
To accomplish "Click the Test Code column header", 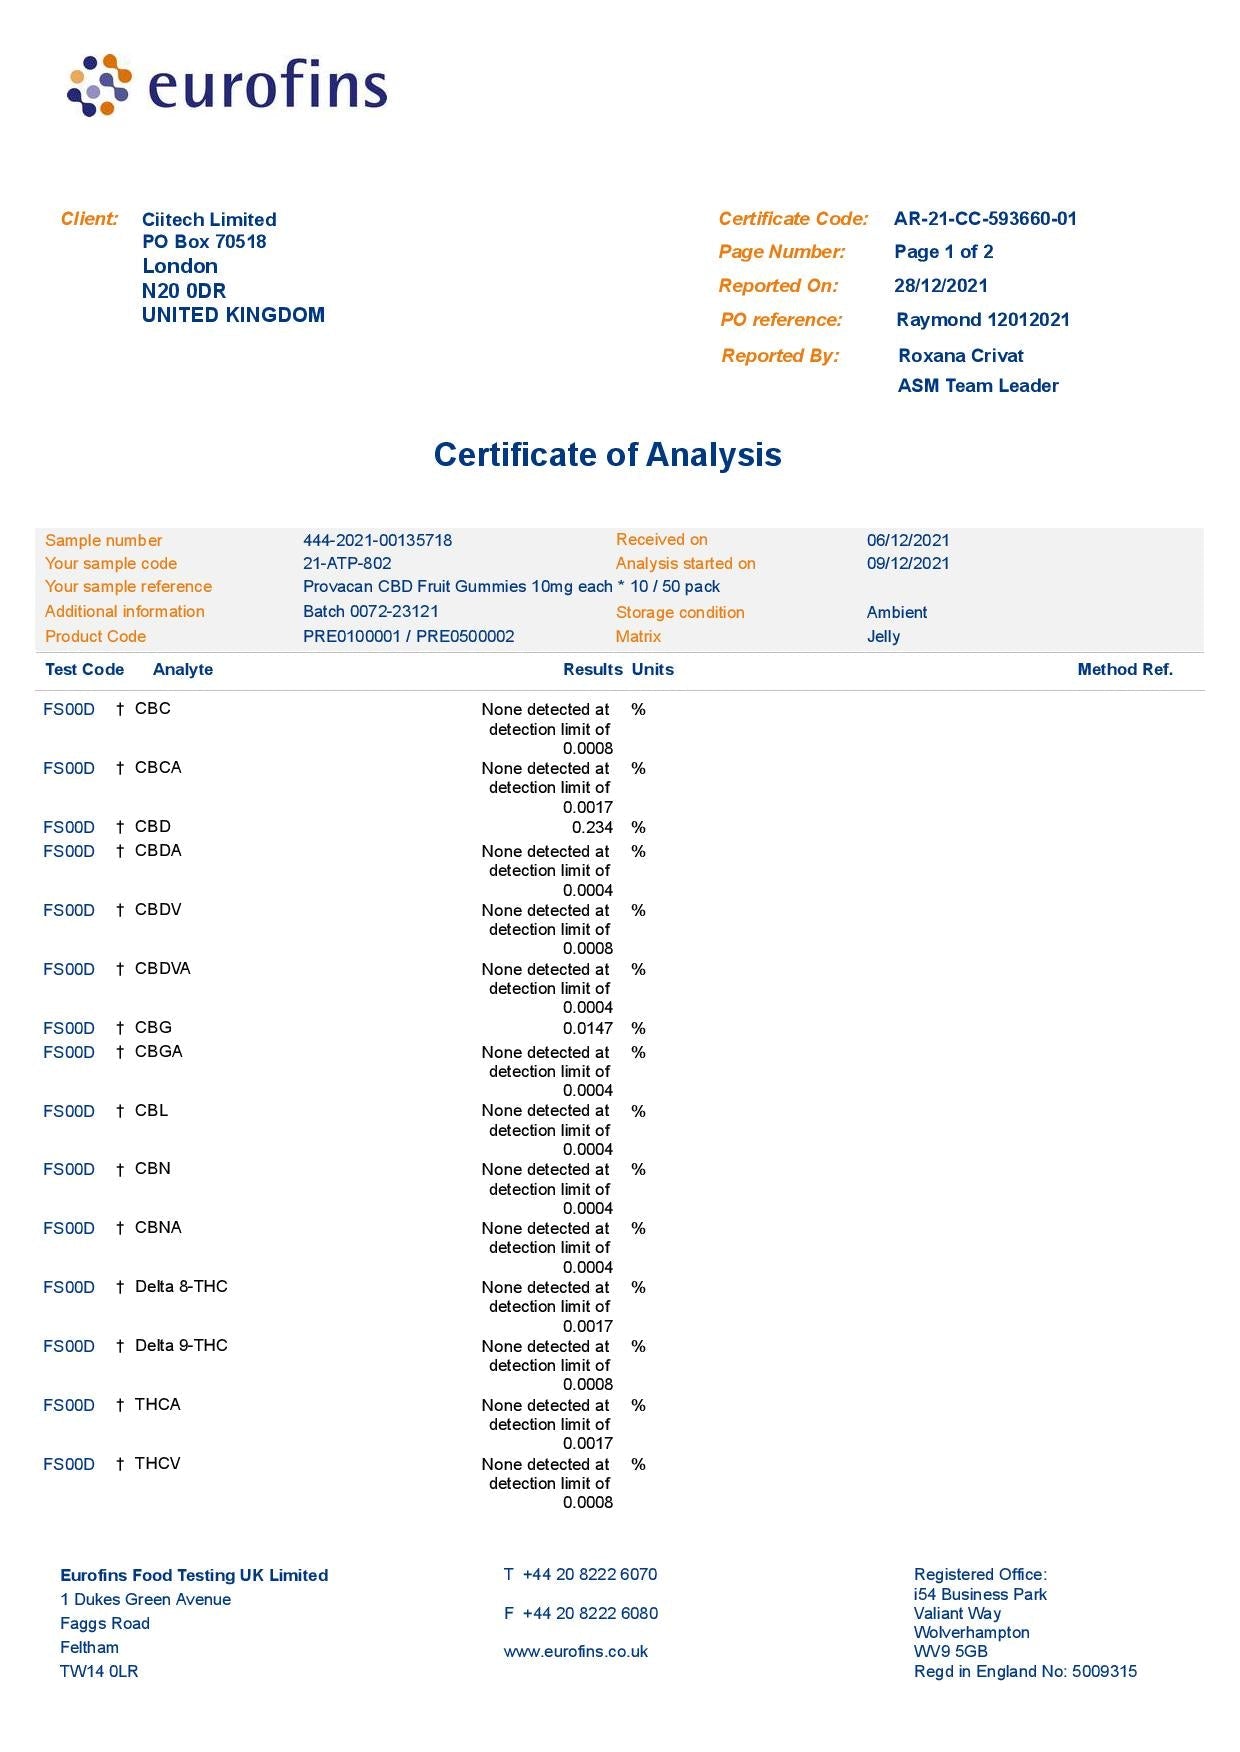I will [x=84, y=670].
